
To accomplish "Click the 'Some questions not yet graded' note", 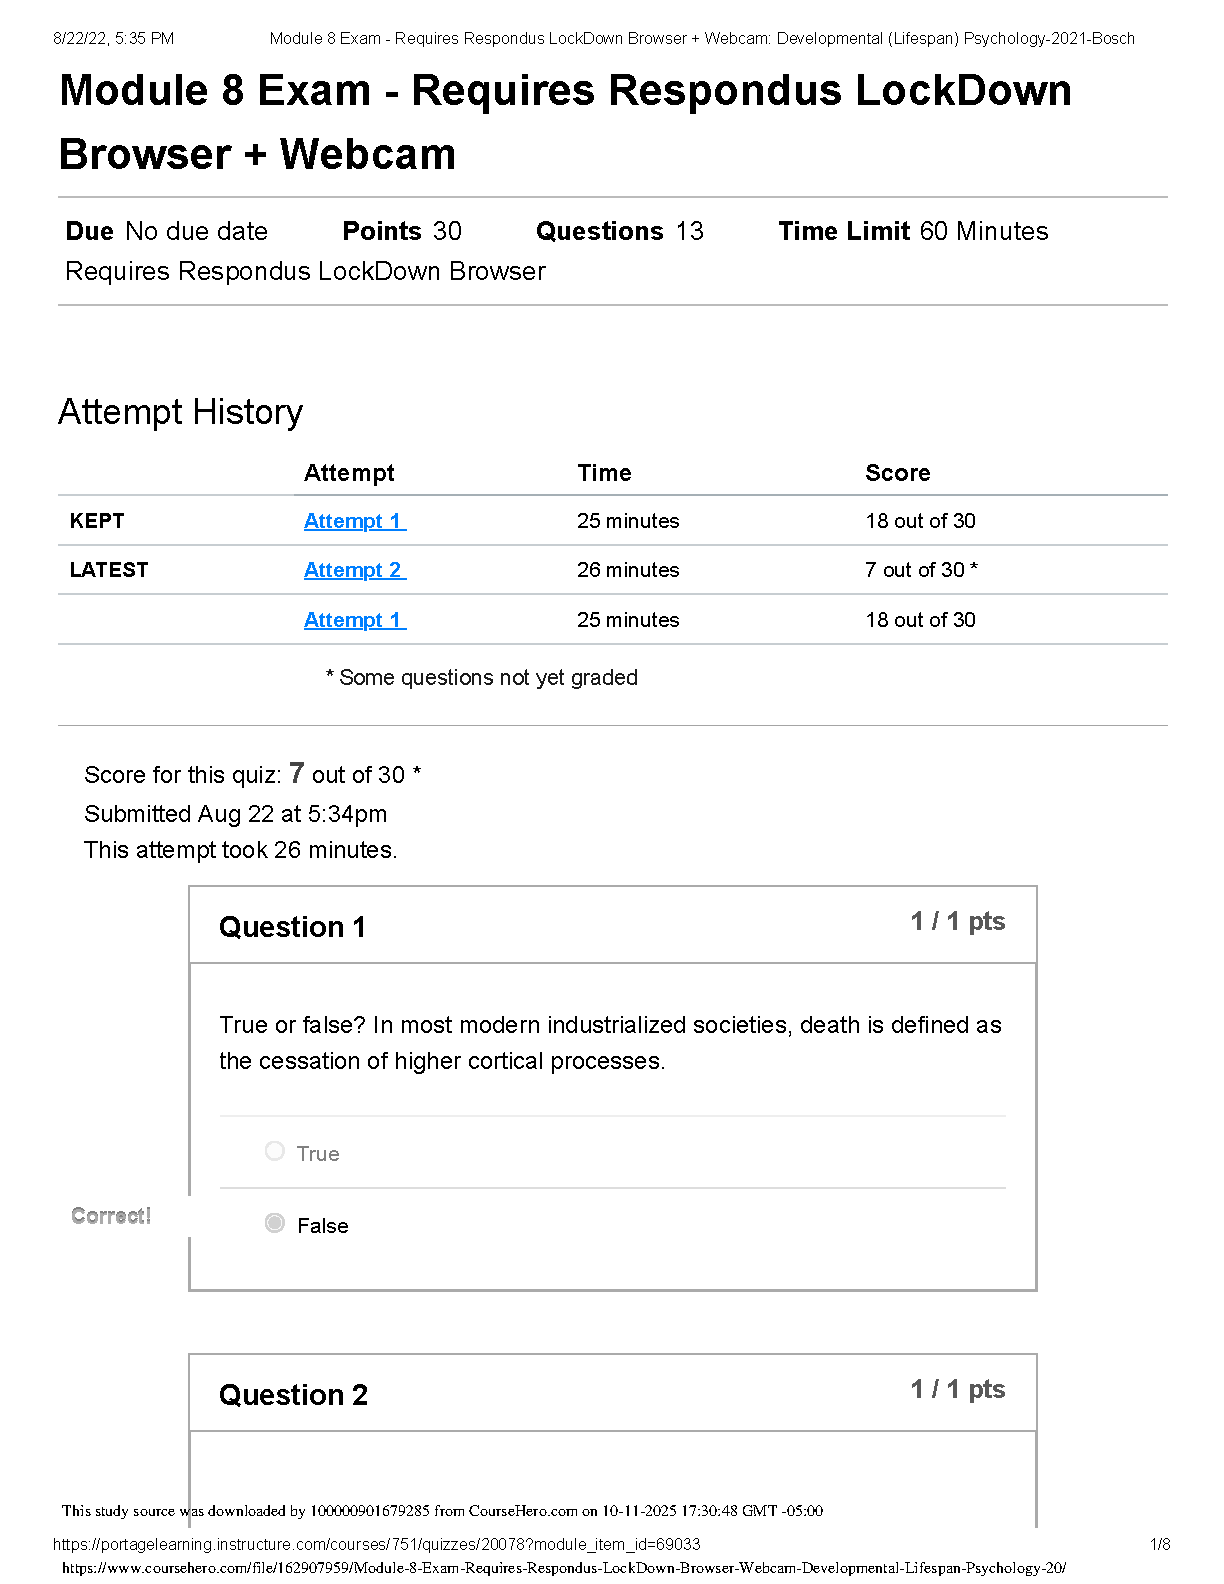I will pyautogui.click(x=482, y=678).
